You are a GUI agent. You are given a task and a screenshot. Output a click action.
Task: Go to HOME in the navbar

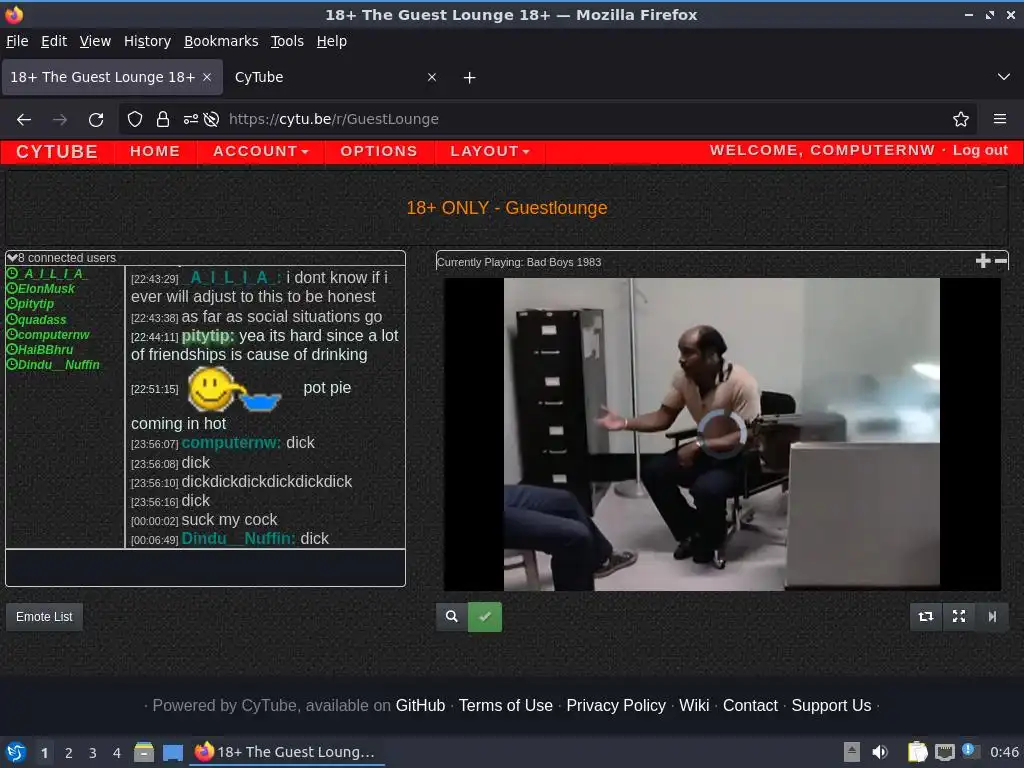click(x=155, y=152)
